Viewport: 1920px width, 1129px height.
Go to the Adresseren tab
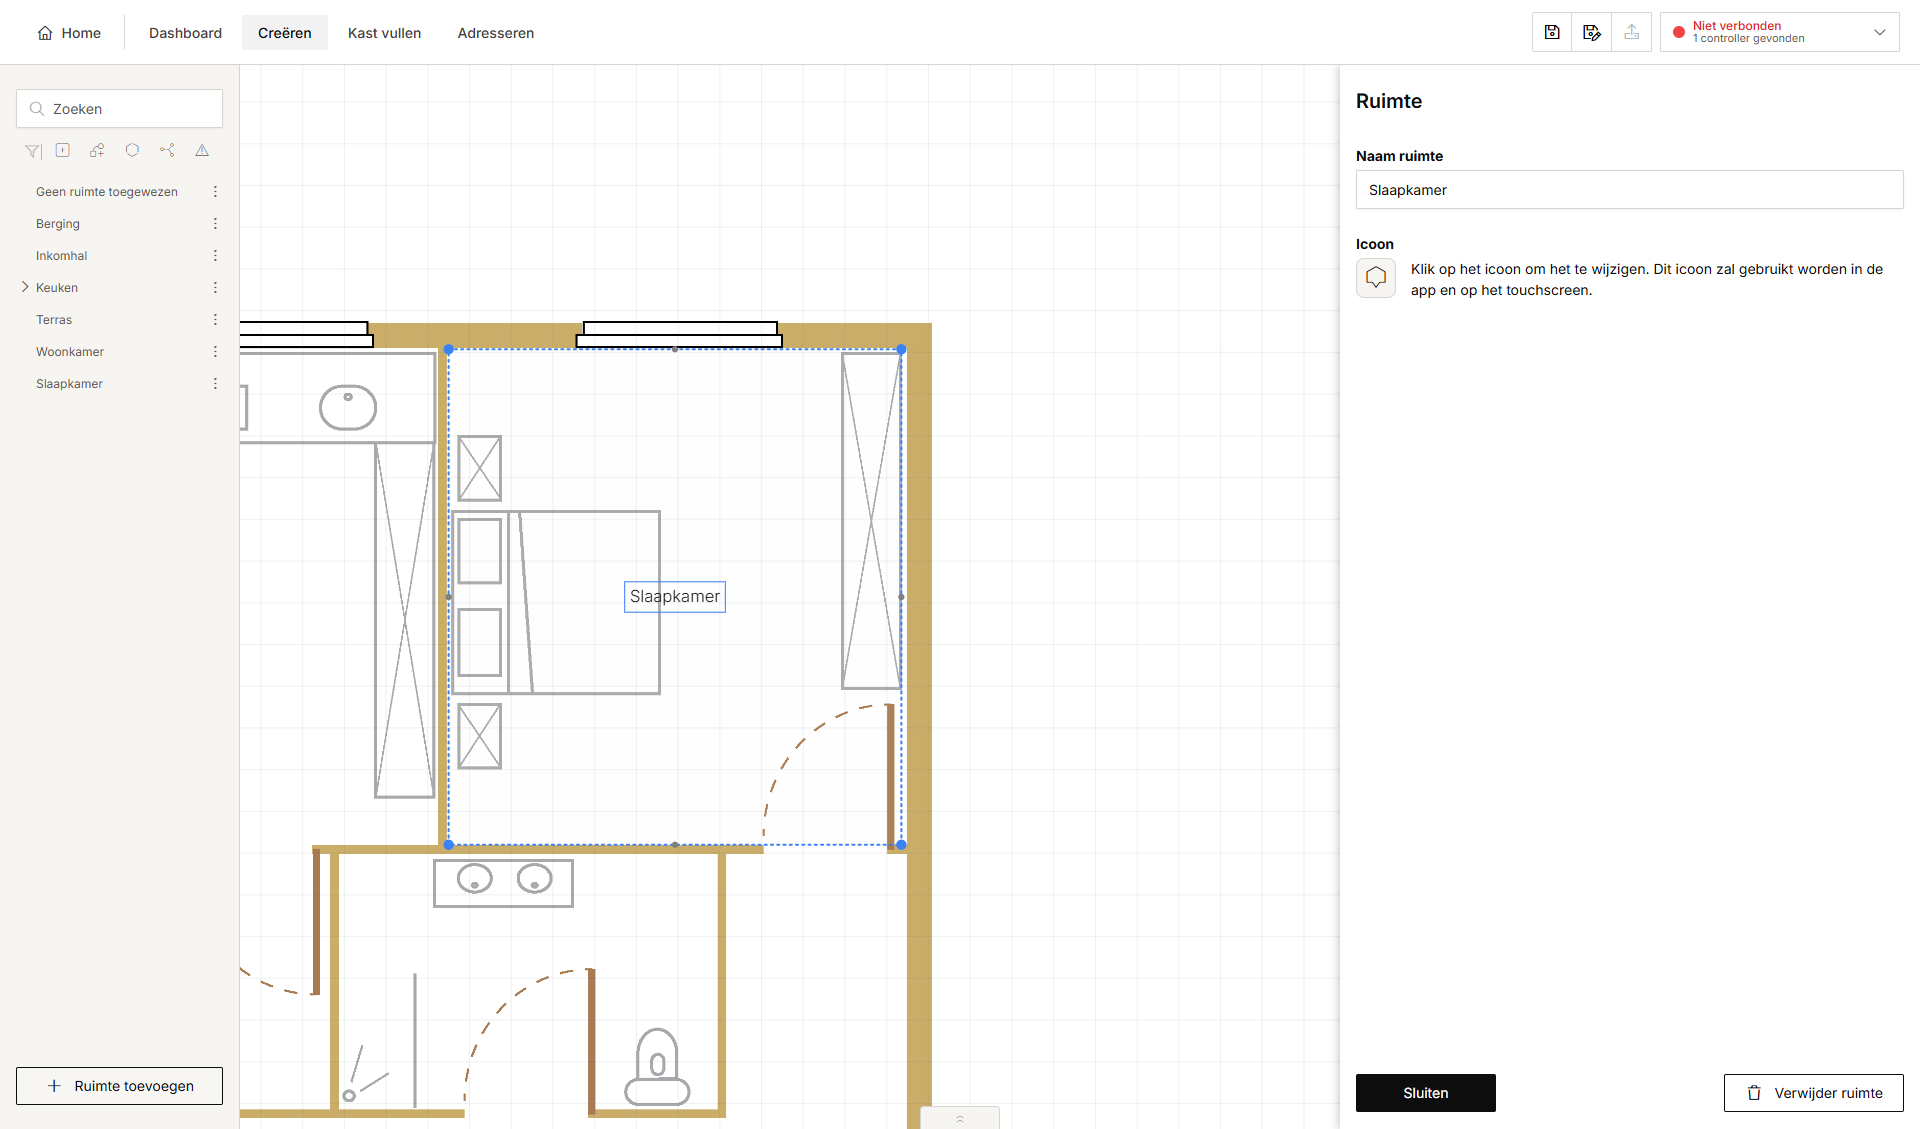(495, 33)
